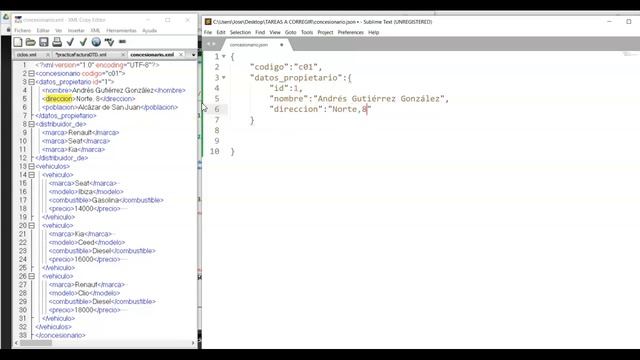Open Find menu in Sublime Text
Screen dimensions: 640x360
click(x=260, y=32)
